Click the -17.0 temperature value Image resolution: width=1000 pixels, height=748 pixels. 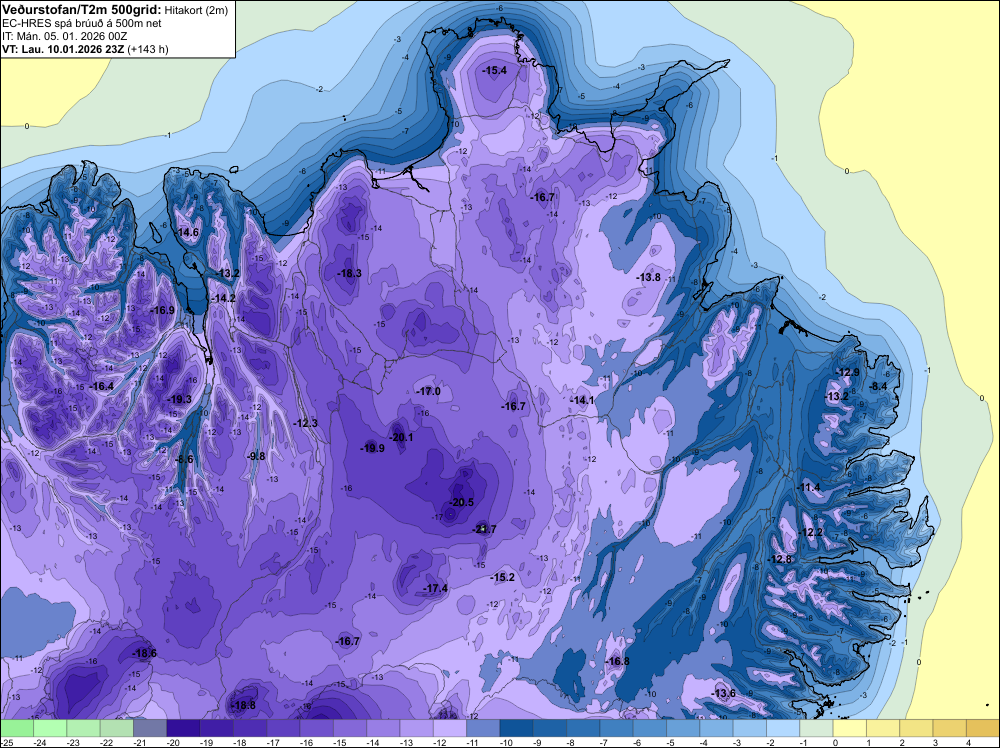[x=428, y=391]
